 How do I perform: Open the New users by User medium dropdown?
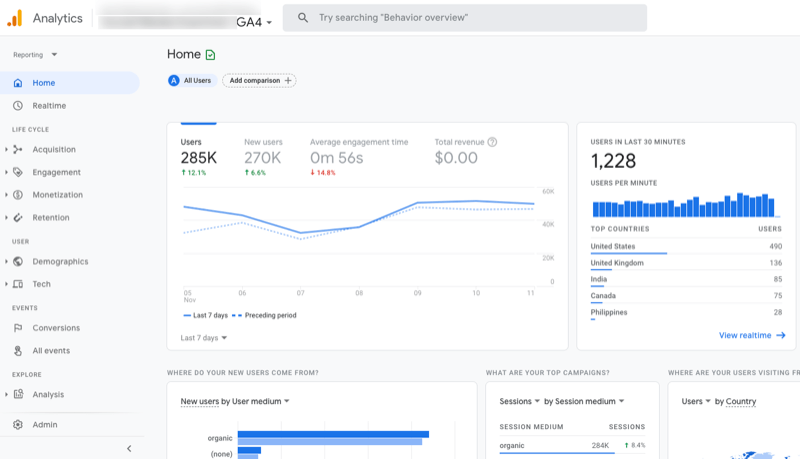coord(235,401)
